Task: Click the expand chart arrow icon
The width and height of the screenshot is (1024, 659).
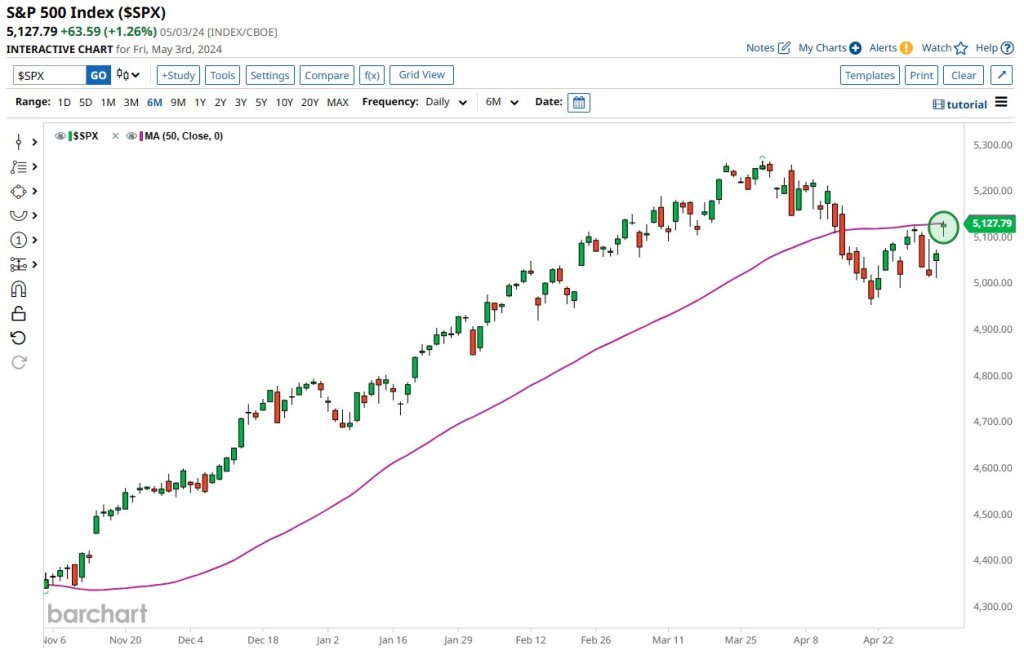Action: click(x=1001, y=75)
